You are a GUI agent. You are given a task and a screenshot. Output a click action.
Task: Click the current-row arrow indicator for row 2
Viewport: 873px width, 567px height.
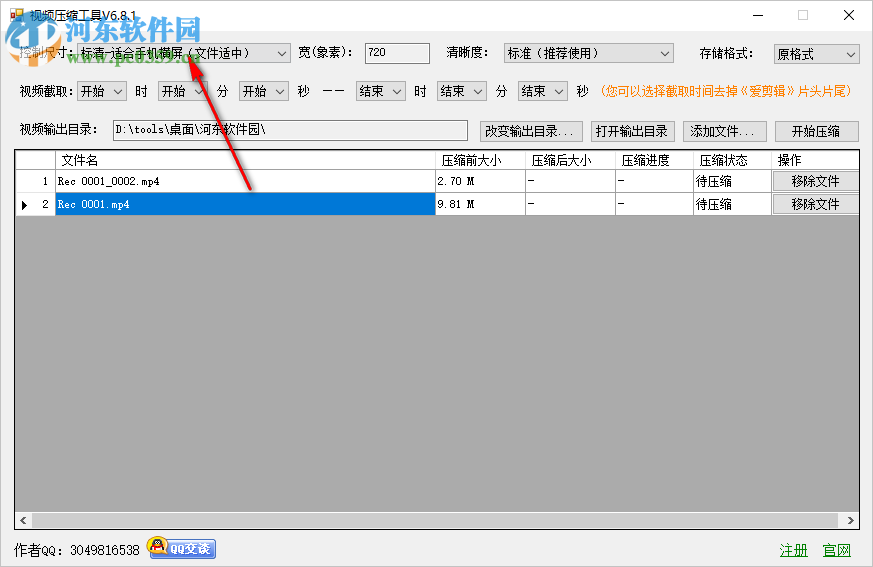coord(24,205)
